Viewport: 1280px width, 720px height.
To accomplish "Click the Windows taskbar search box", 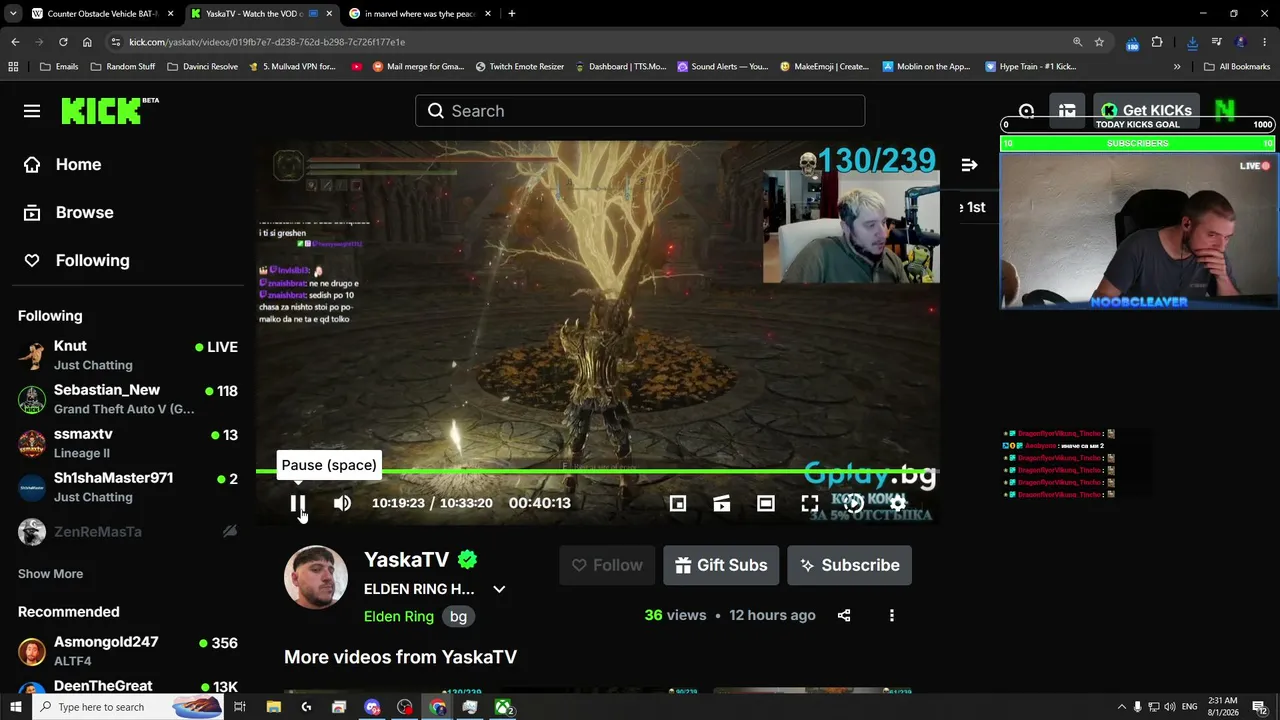I will [x=128, y=707].
